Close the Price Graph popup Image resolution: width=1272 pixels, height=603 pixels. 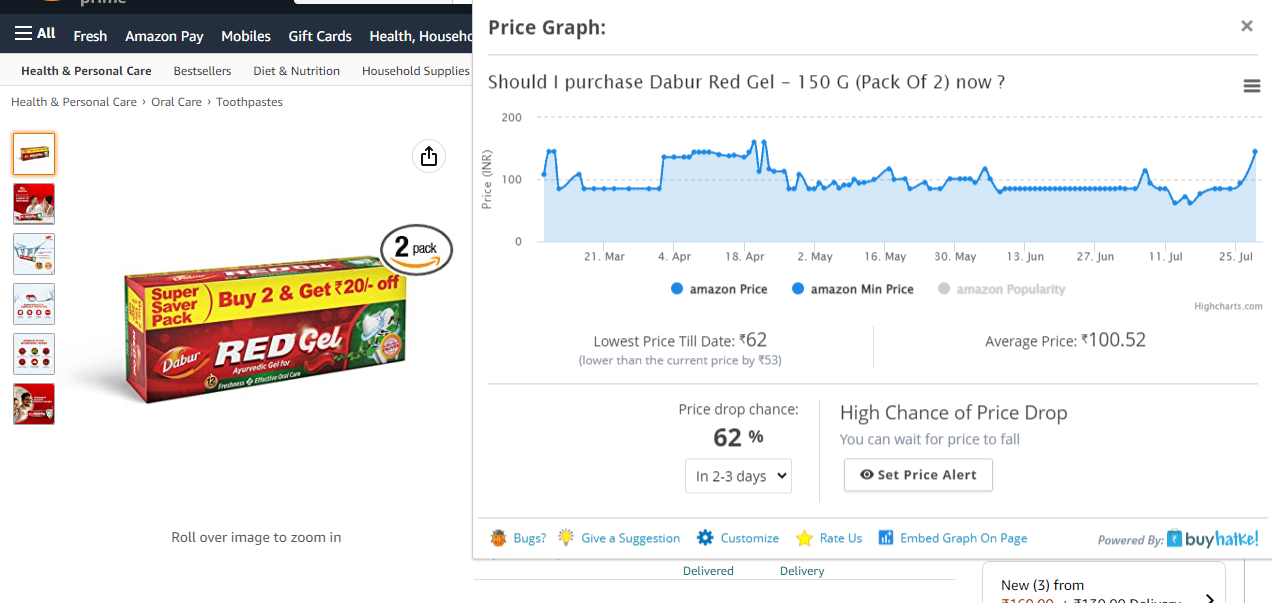pyautogui.click(x=1247, y=26)
